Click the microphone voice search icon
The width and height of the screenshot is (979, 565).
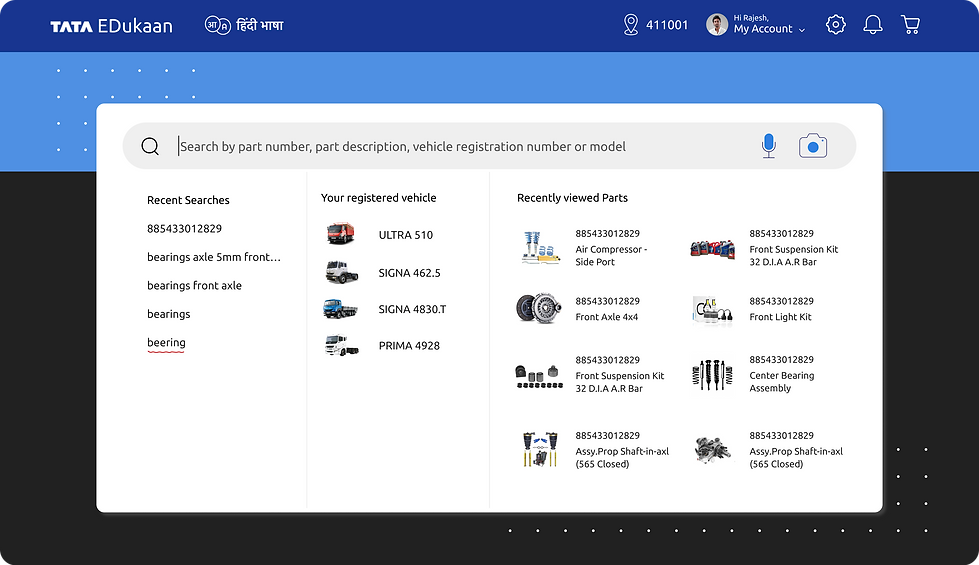point(768,146)
